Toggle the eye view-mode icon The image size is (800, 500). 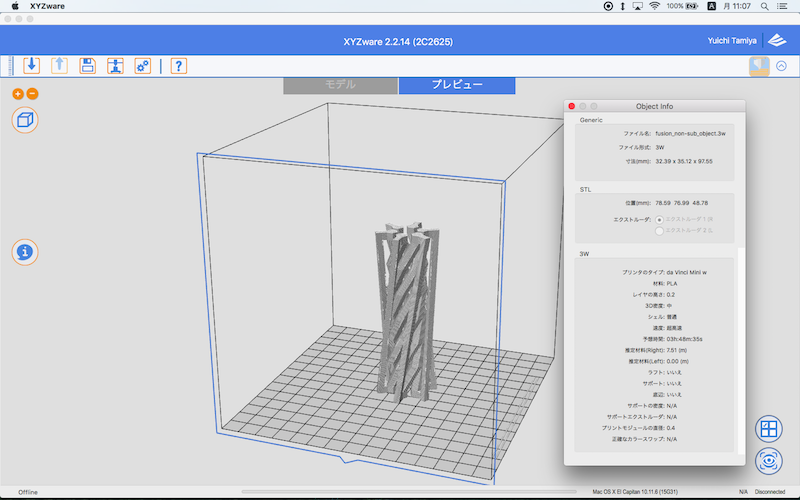coord(768,461)
